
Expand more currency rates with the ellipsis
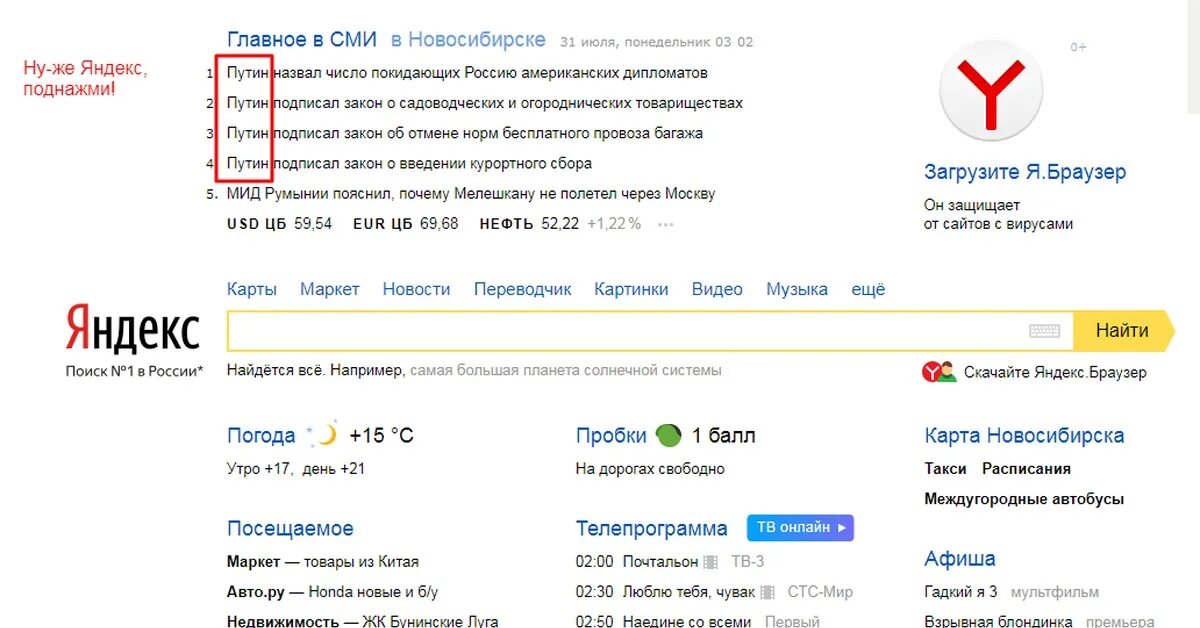click(x=665, y=224)
